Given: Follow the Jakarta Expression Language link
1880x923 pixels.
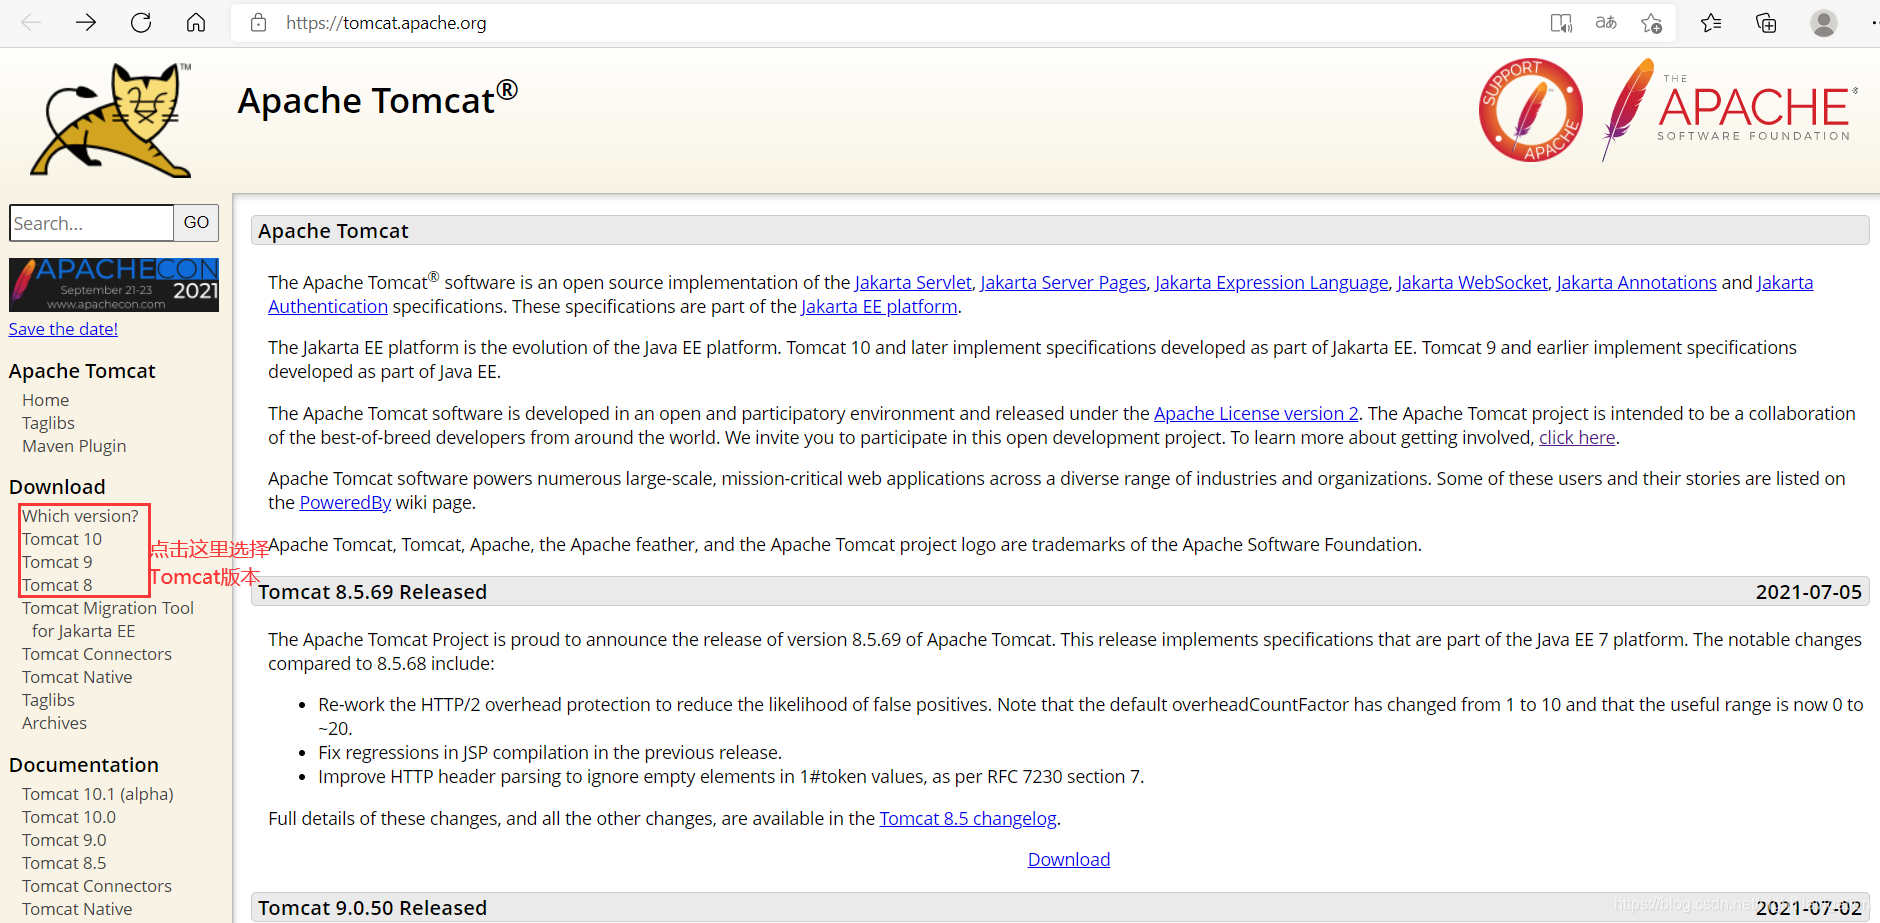Looking at the screenshot, I should pos(1271,283).
